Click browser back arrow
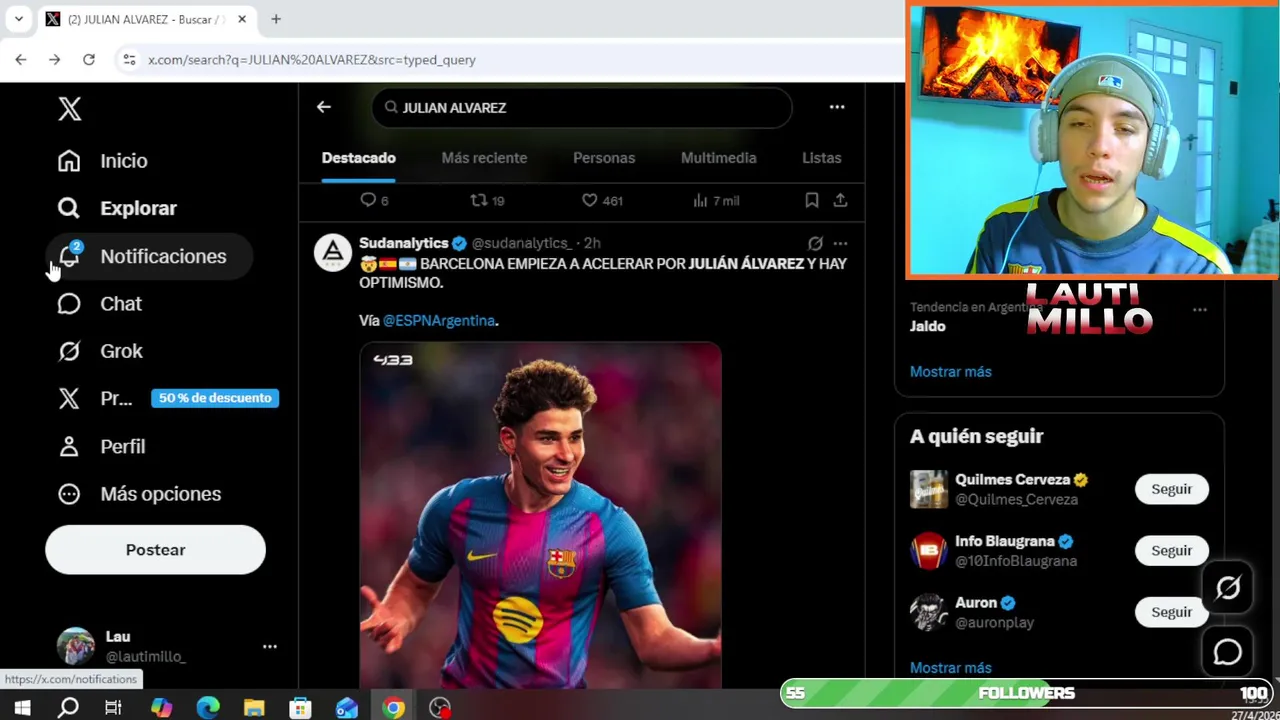The image size is (1280, 720). click(x=21, y=60)
